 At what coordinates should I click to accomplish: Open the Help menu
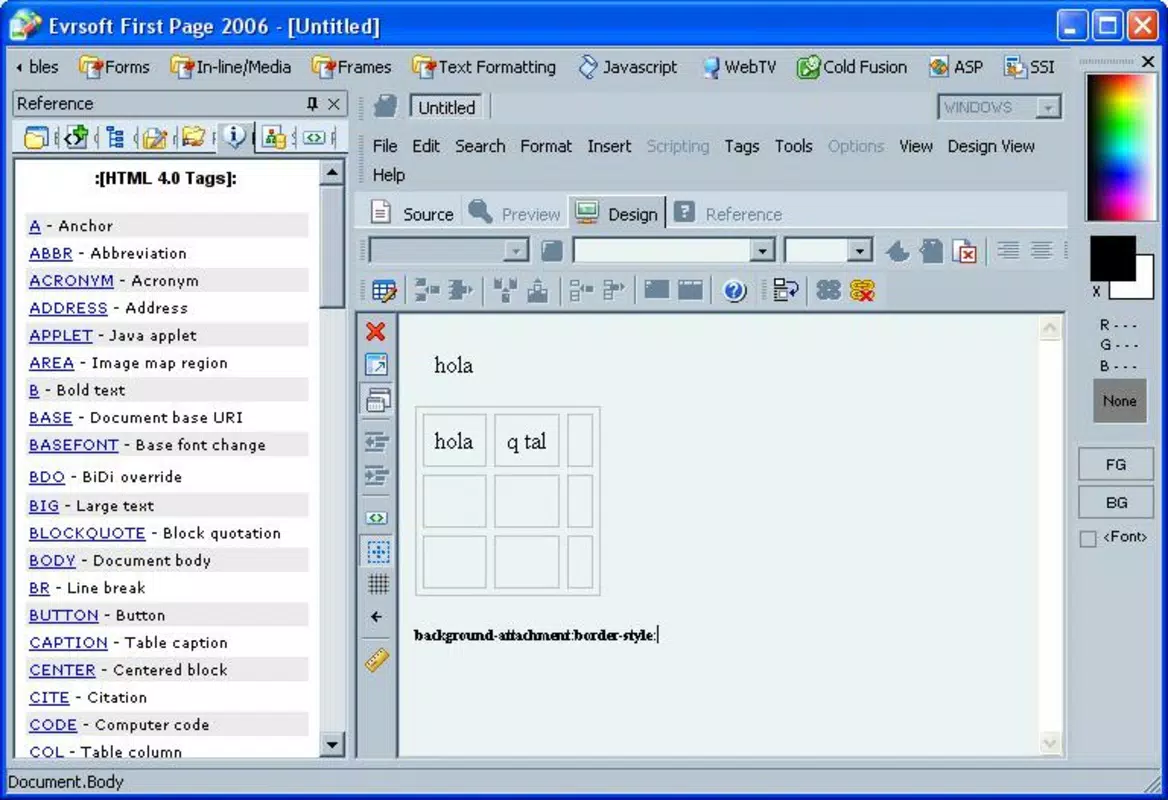click(388, 175)
